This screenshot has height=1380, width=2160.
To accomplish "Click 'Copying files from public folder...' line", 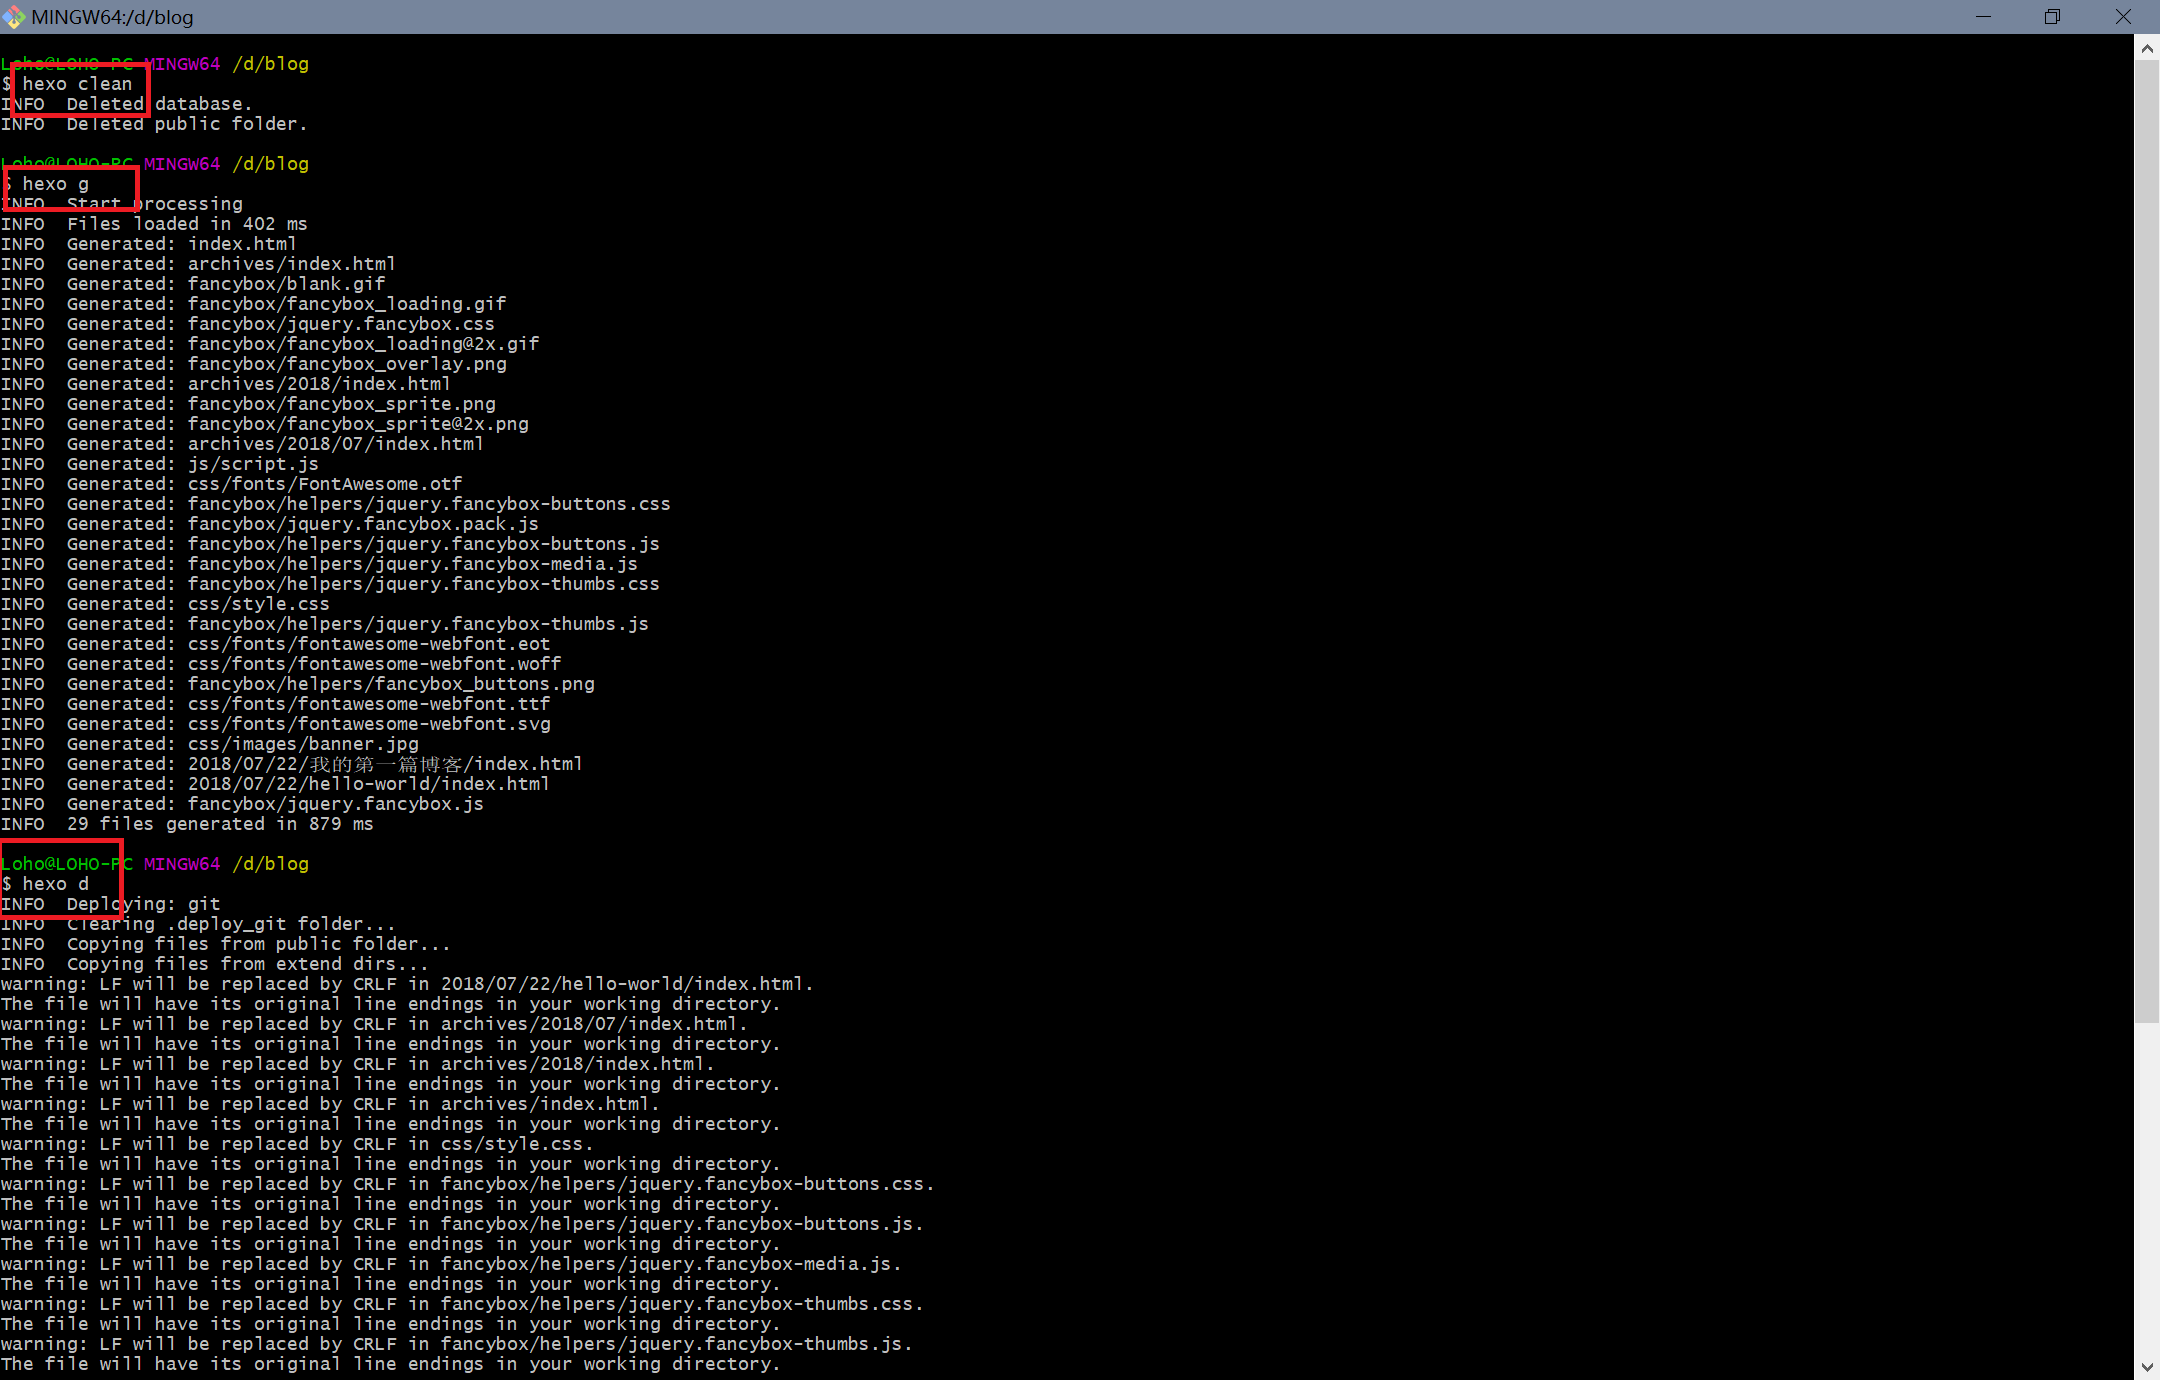I will point(258,944).
